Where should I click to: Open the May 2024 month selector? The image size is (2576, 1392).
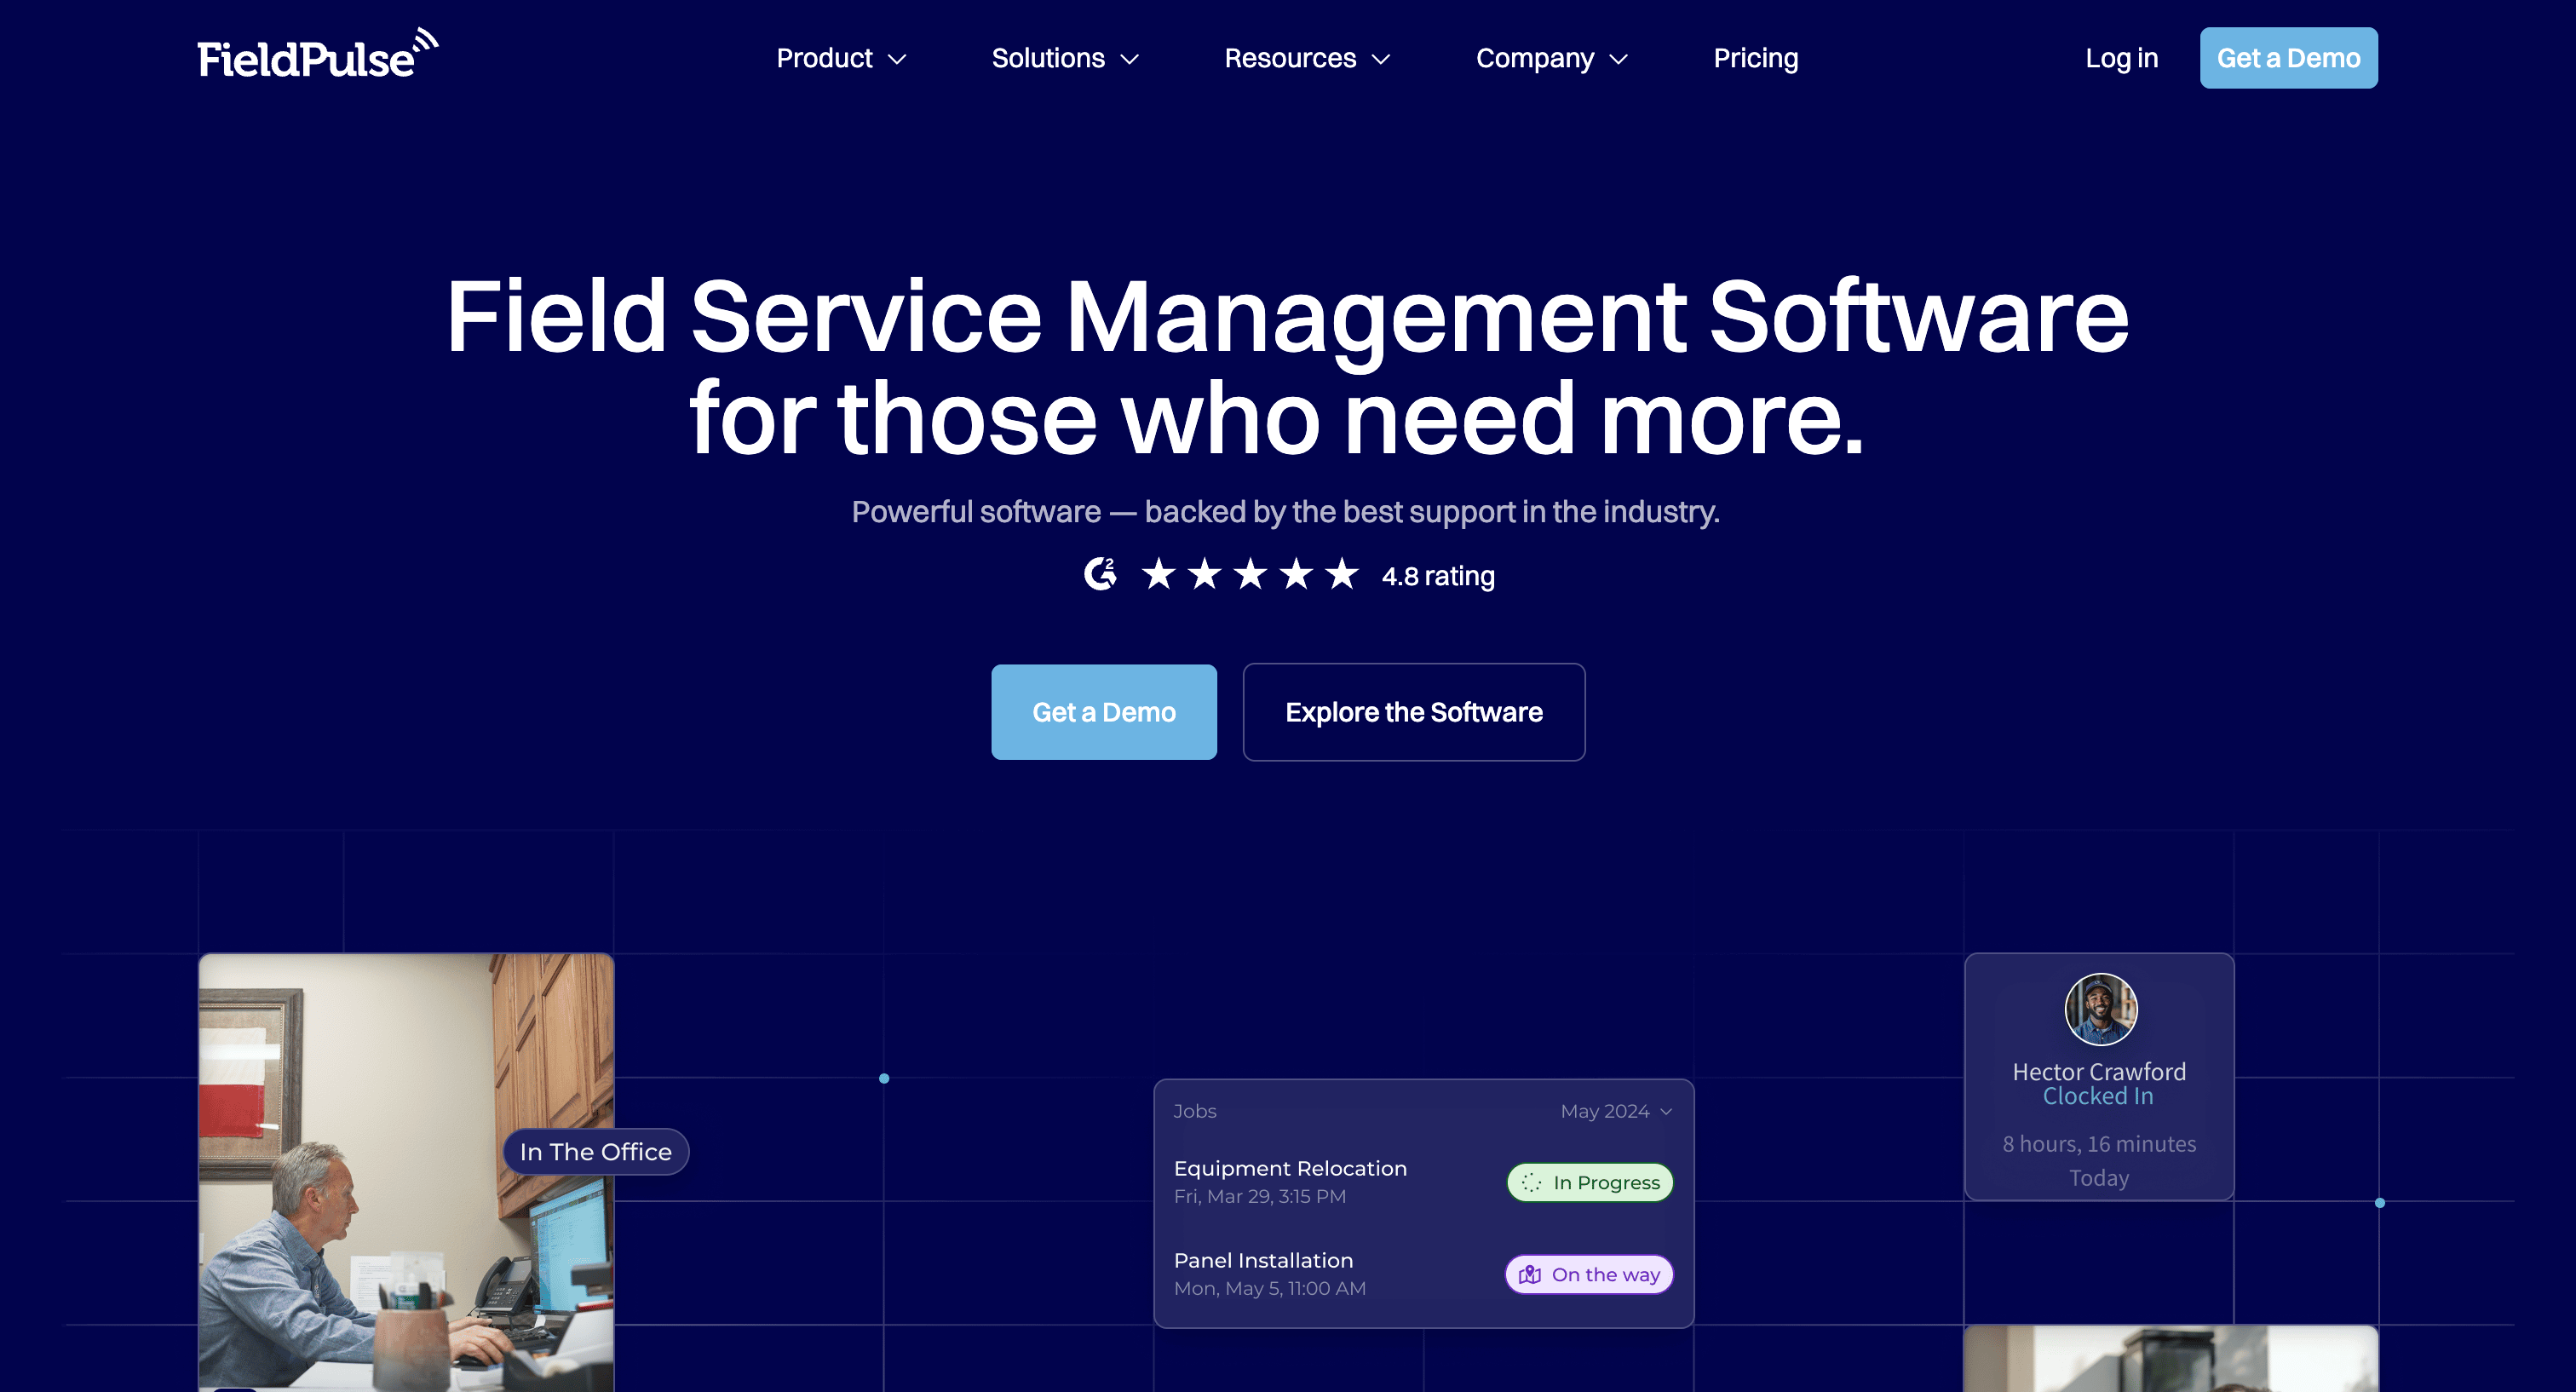point(1615,1111)
